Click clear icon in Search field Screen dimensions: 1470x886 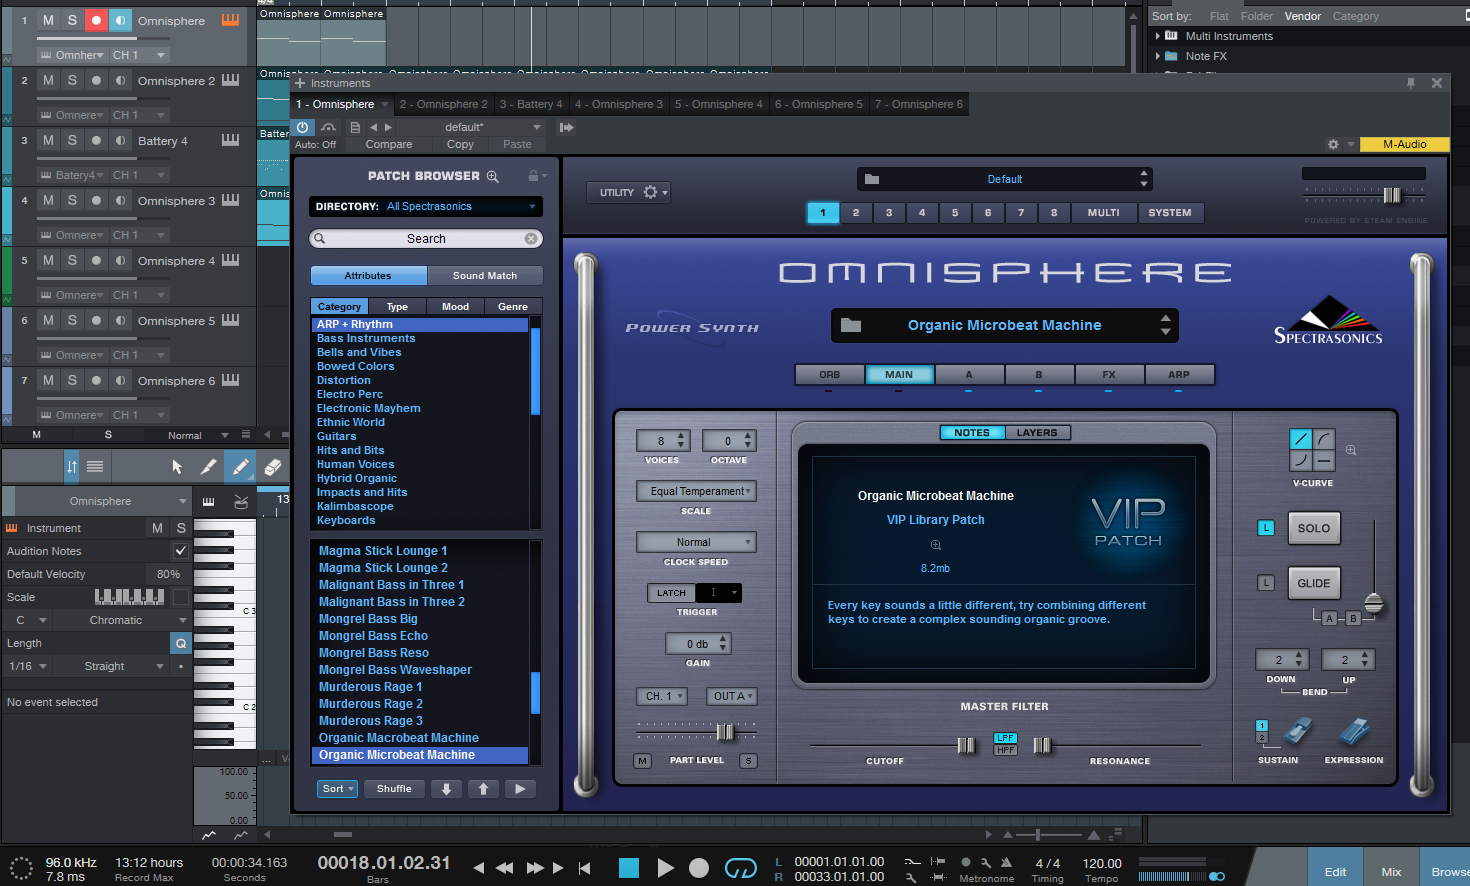[x=531, y=239]
